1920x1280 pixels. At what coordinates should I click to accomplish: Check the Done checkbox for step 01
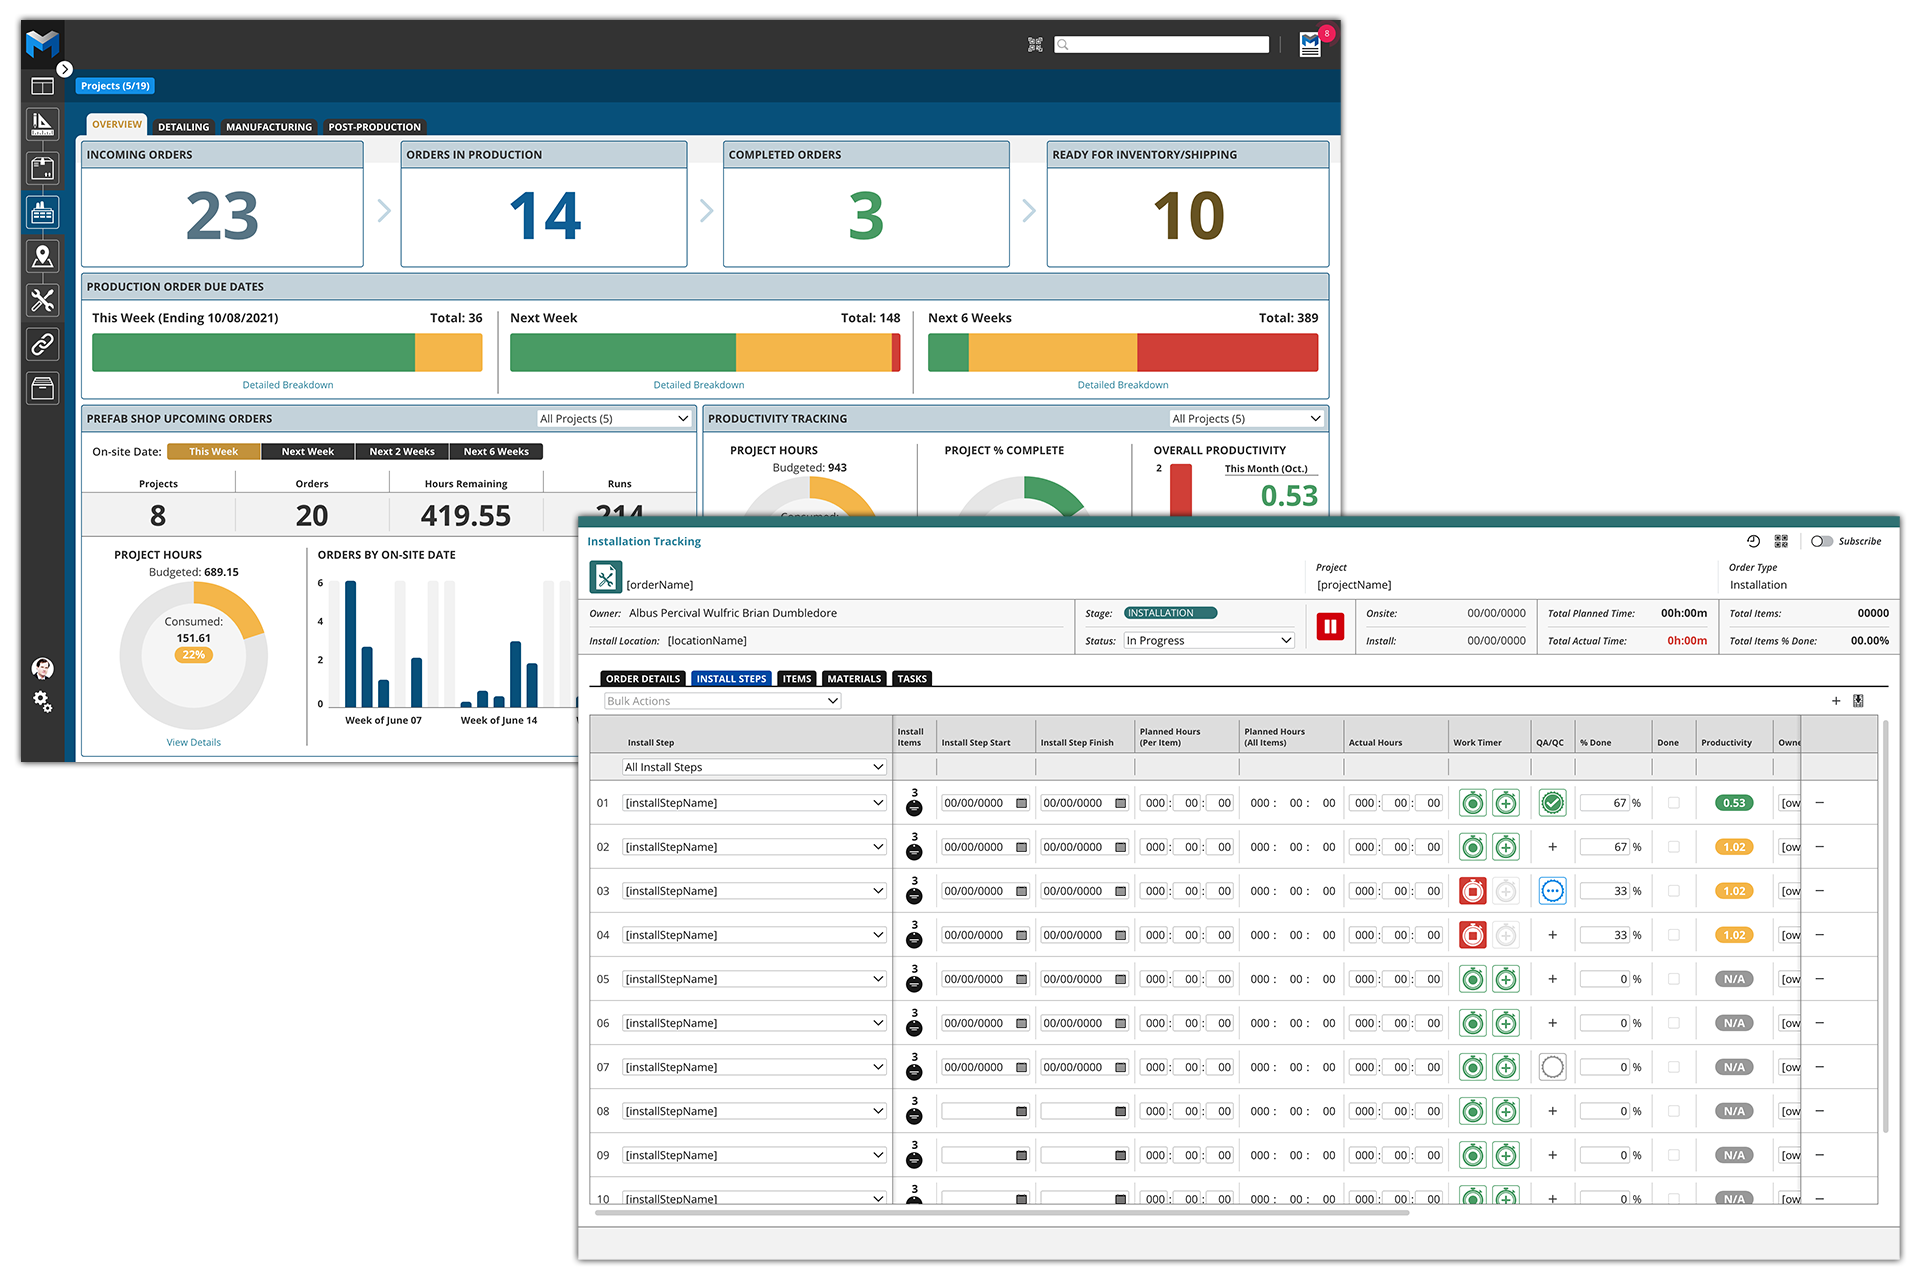point(1674,803)
